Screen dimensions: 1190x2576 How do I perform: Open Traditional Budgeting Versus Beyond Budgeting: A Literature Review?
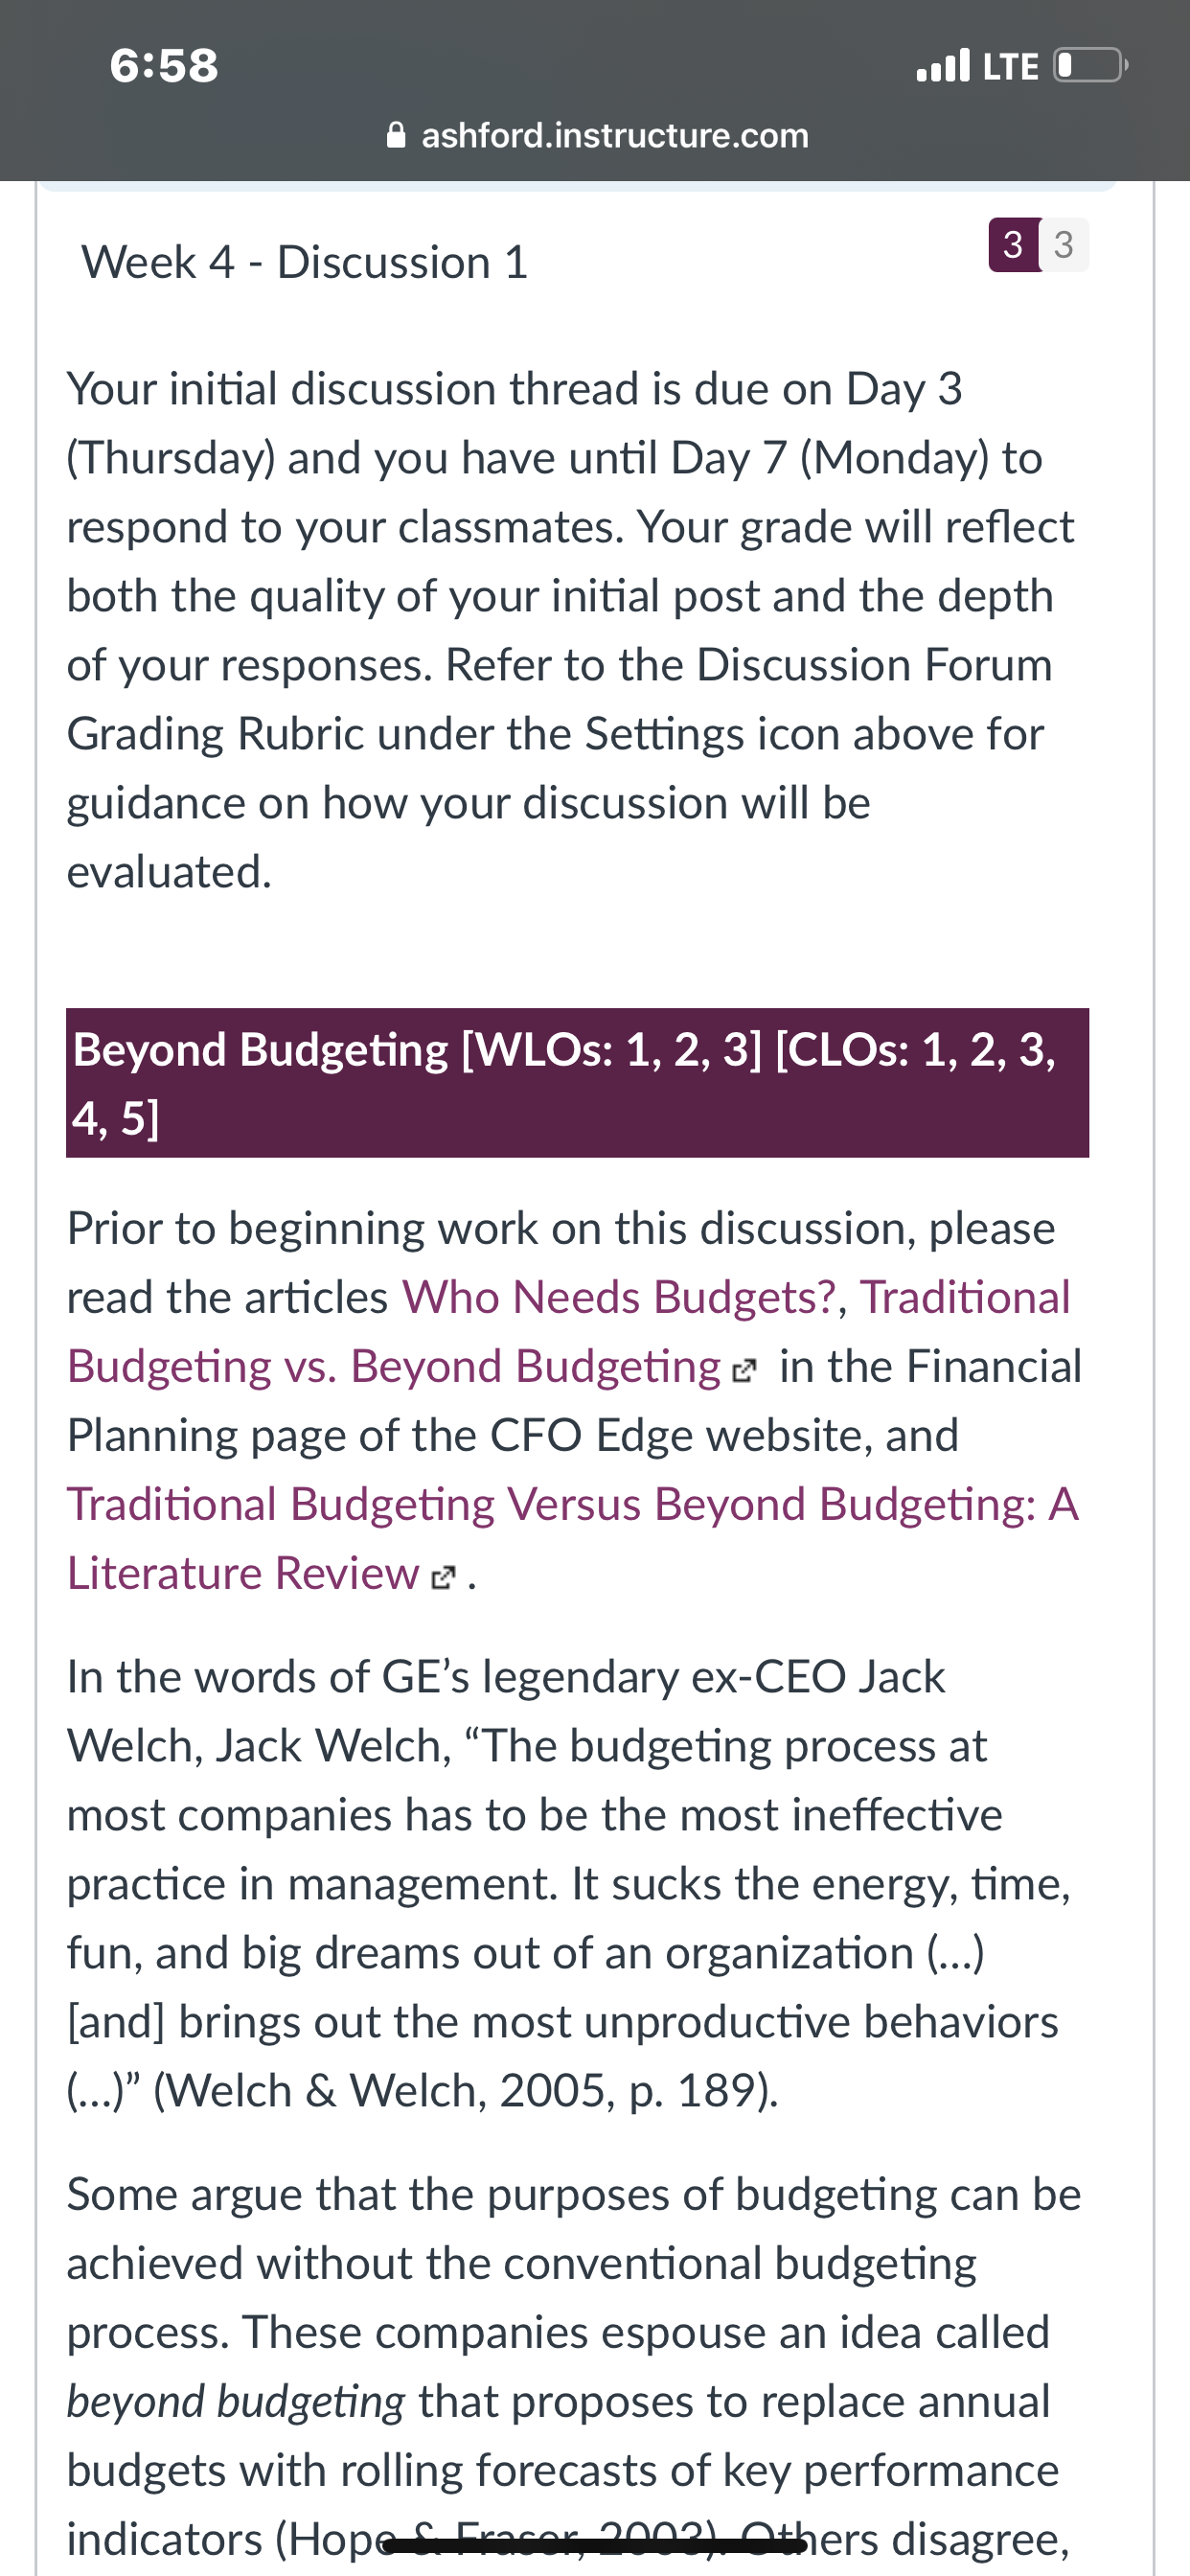click(572, 1538)
